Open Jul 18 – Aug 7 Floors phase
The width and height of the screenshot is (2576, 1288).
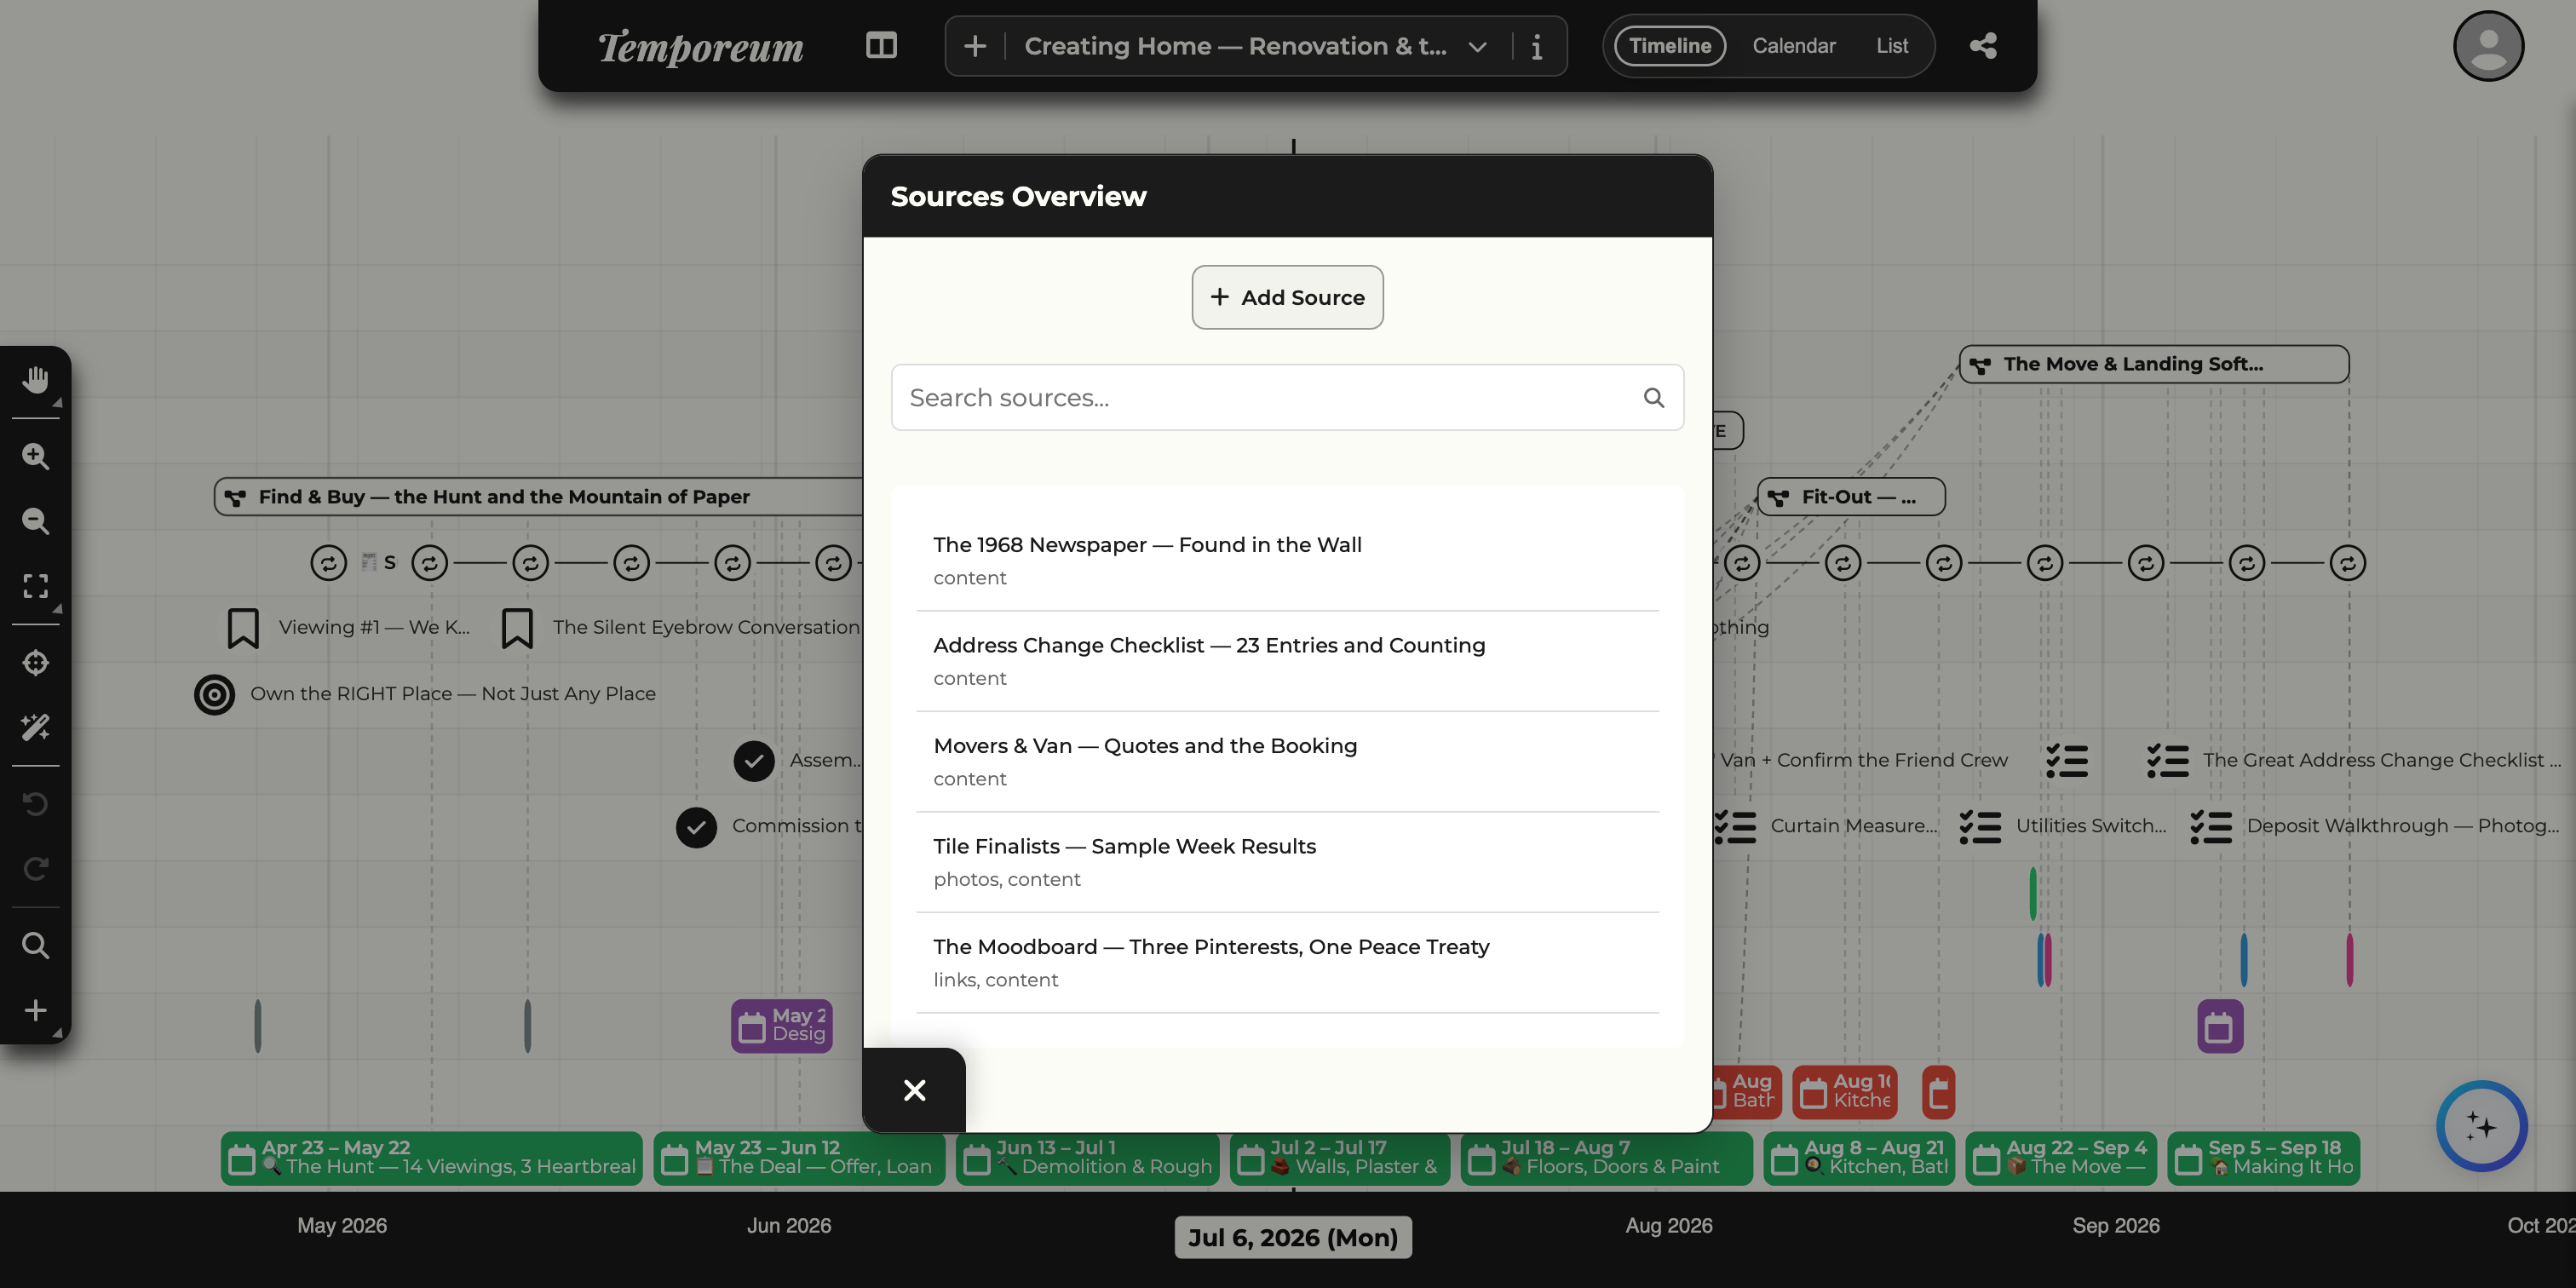[x=1606, y=1158]
